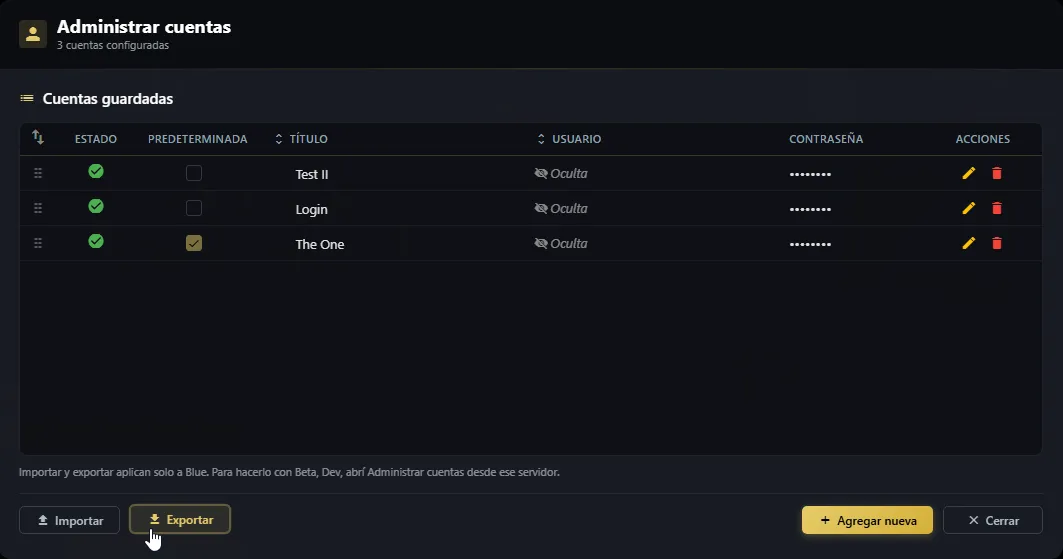The width and height of the screenshot is (1063, 559).
Task: Edit the Login account with pencil icon
Action: (x=969, y=208)
